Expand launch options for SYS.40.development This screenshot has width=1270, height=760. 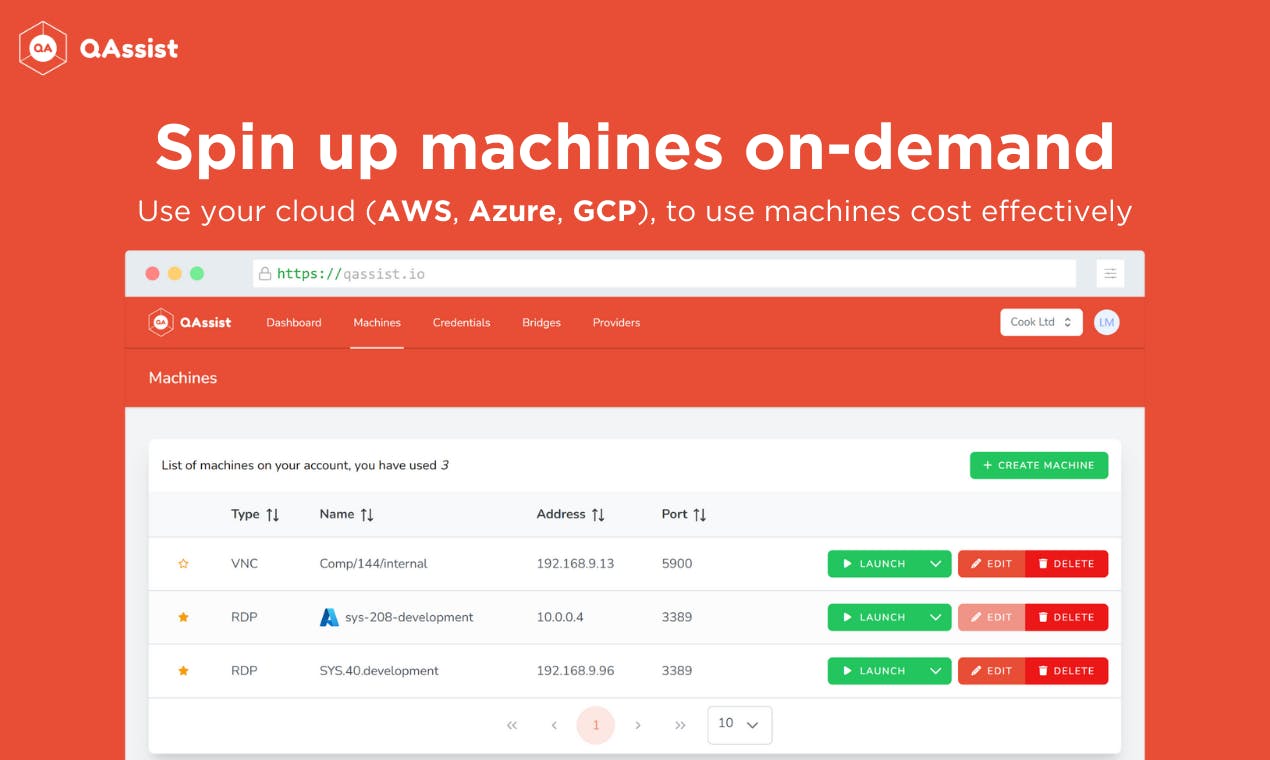935,671
